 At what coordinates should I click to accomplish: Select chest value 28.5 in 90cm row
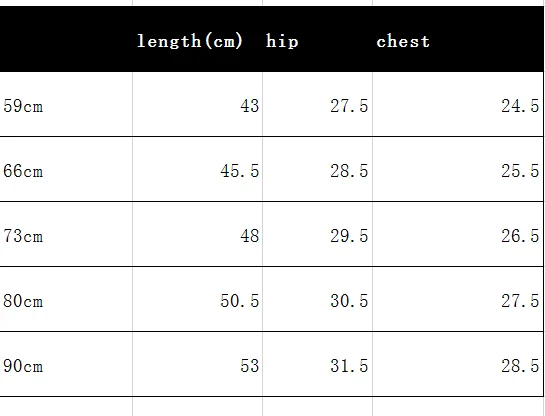pyautogui.click(x=458, y=364)
